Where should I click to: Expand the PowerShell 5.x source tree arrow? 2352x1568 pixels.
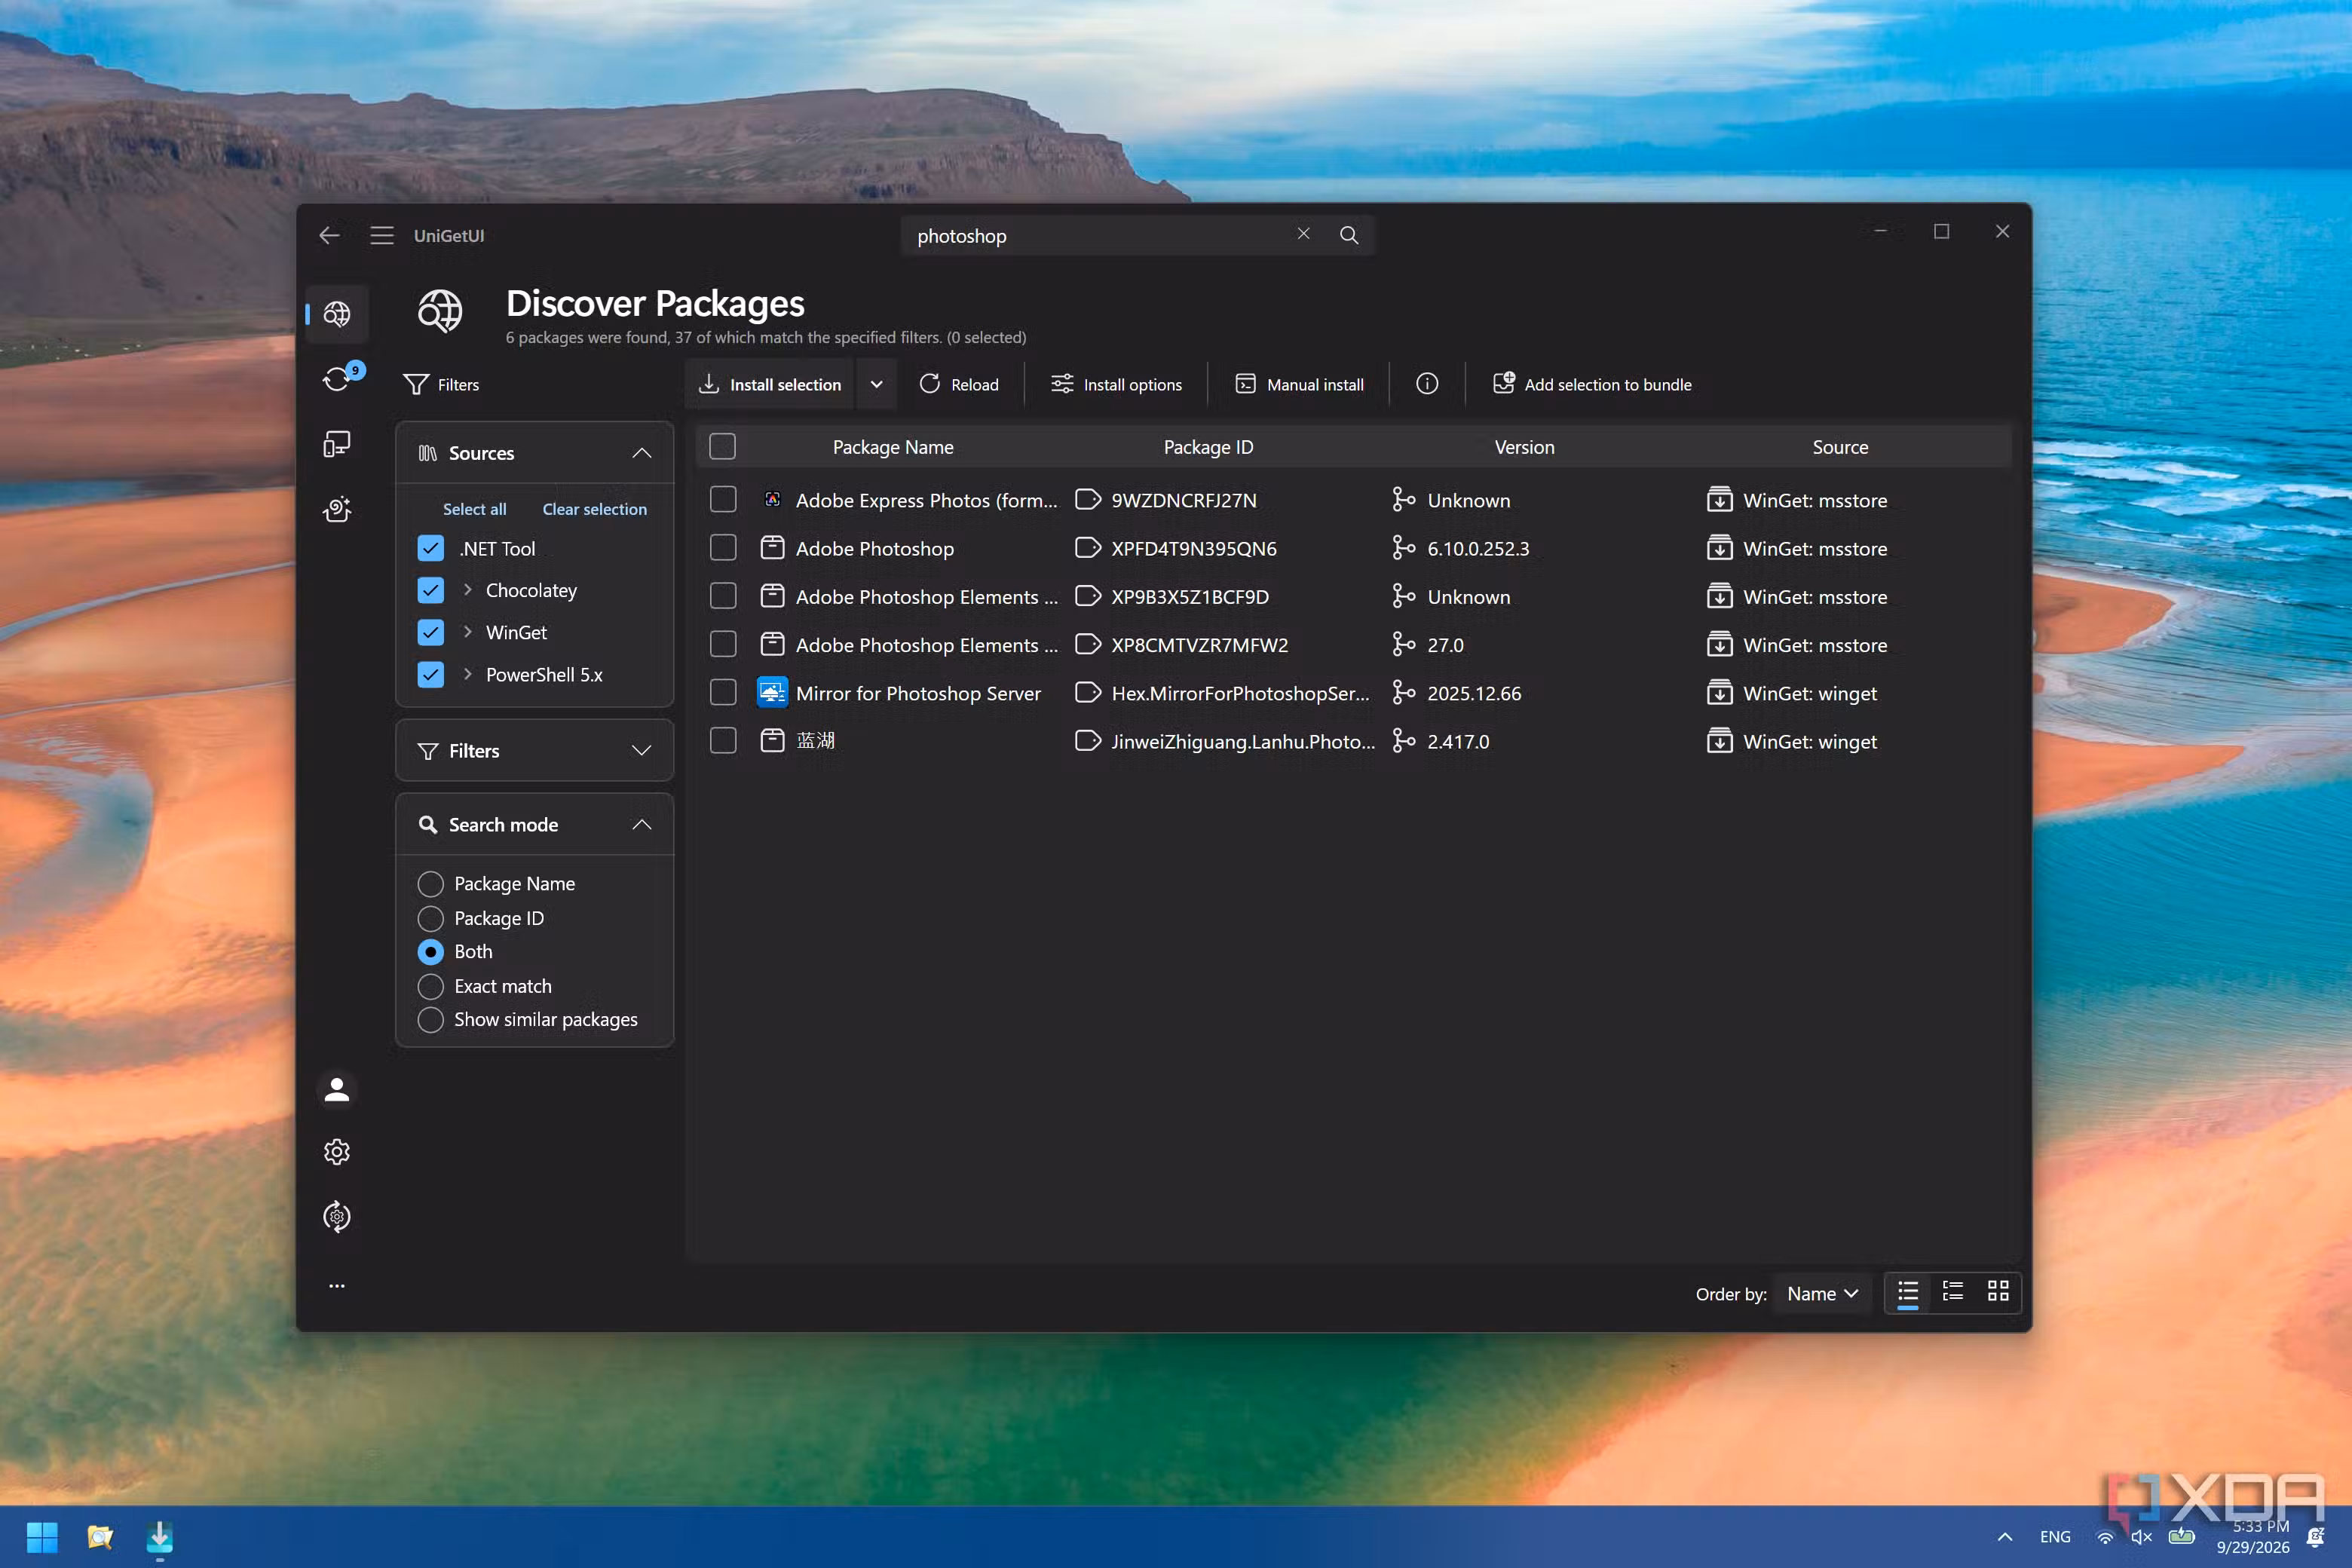click(467, 674)
